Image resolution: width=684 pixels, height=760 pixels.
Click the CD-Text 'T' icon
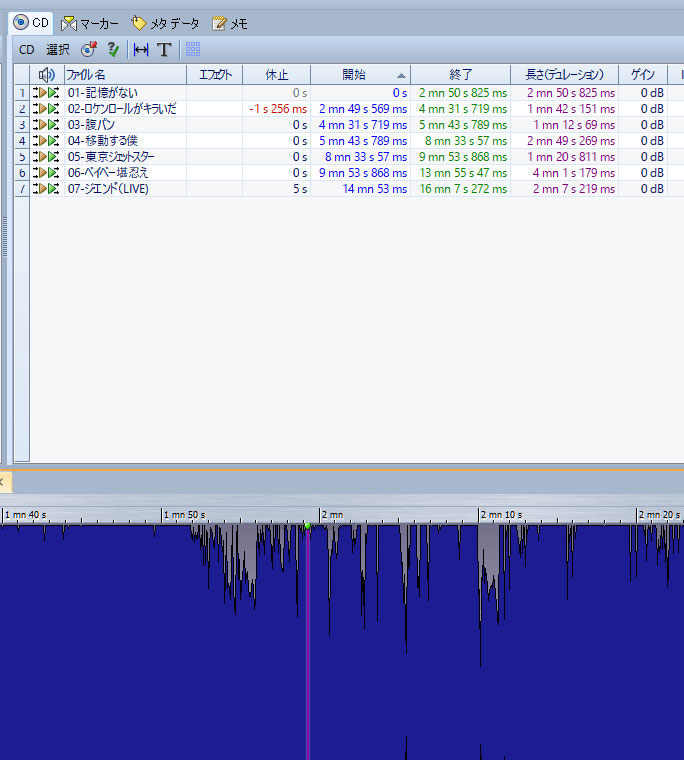pyautogui.click(x=164, y=49)
